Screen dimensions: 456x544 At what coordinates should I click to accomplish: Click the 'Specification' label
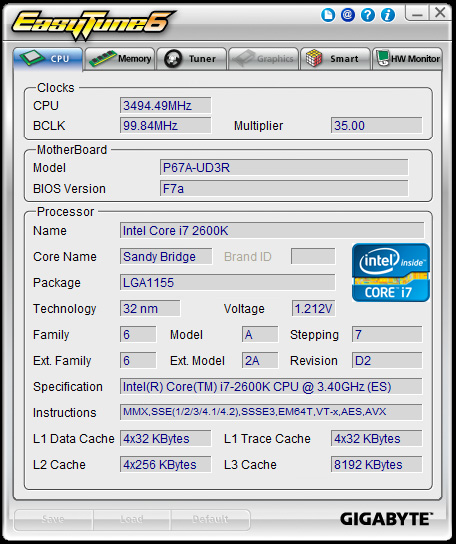pos(68,386)
